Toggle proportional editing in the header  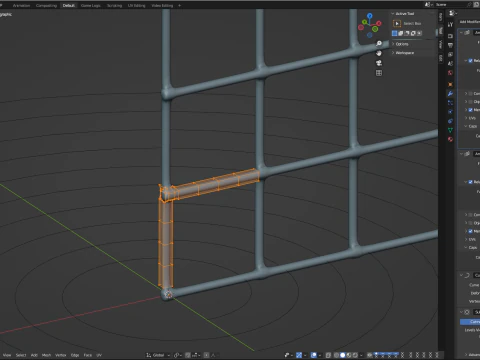pyautogui.click(x=207, y=355)
